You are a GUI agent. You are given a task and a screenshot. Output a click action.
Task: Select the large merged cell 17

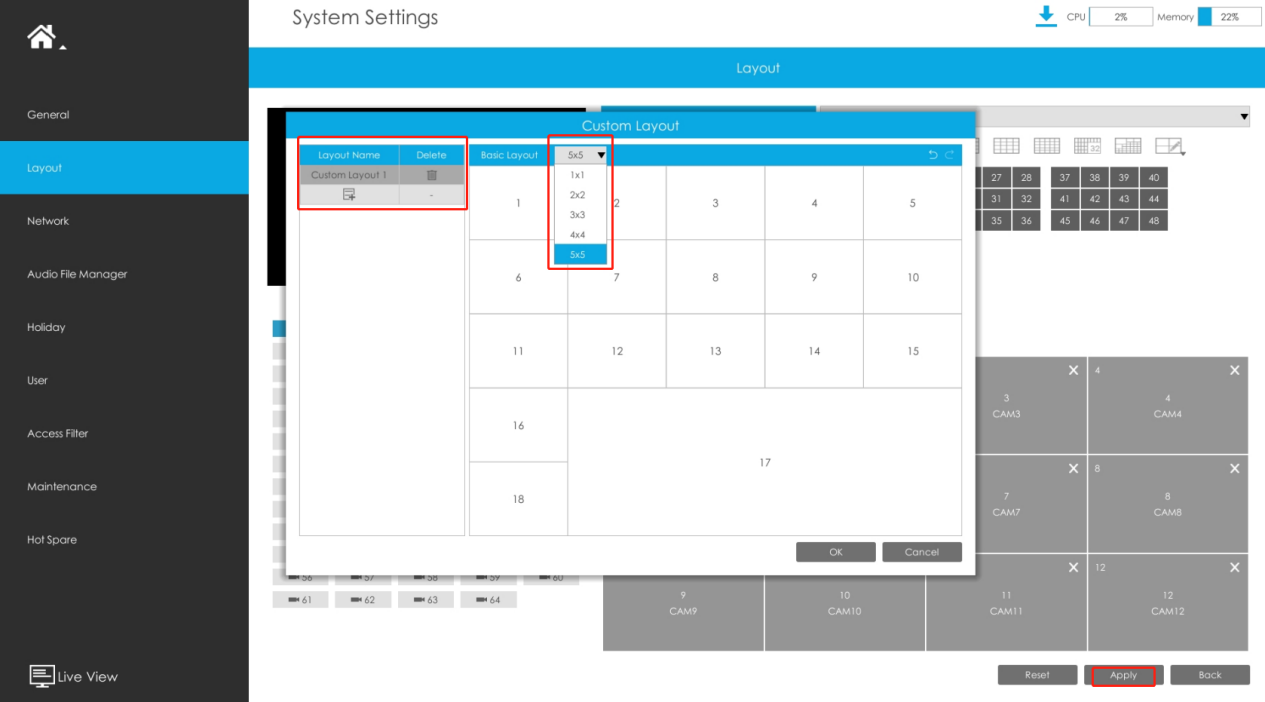pyautogui.click(x=765, y=462)
